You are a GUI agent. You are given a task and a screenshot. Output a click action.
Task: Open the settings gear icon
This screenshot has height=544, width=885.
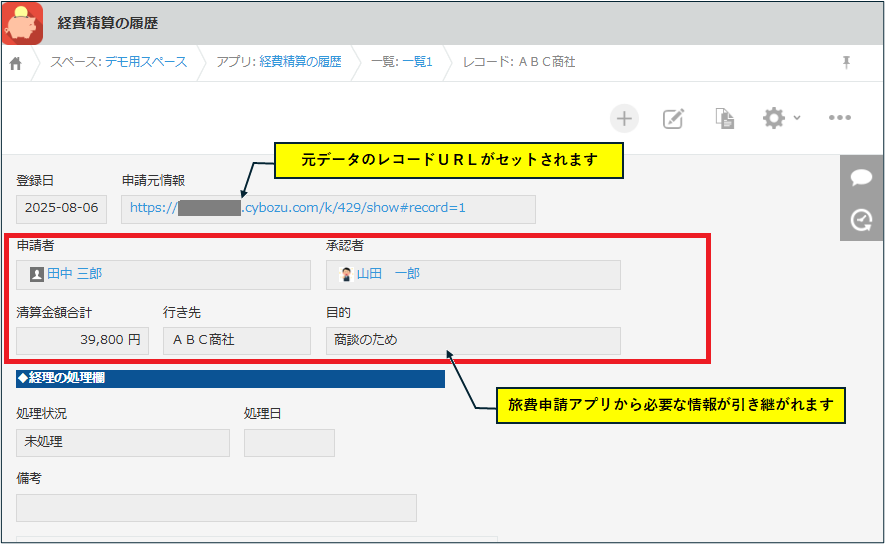point(773,118)
